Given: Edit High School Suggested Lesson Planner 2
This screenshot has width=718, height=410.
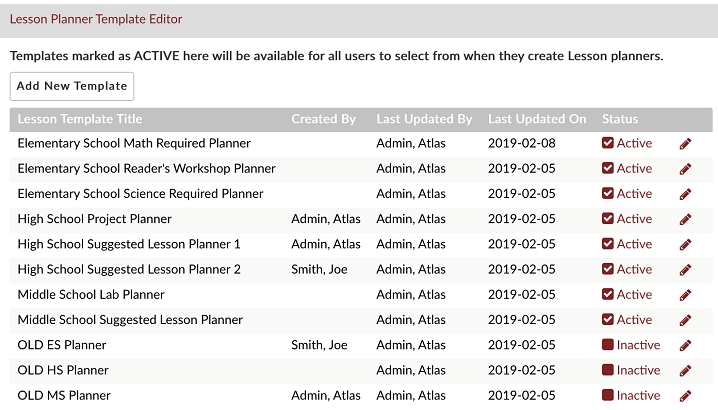Looking at the screenshot, I should (685, 270).
